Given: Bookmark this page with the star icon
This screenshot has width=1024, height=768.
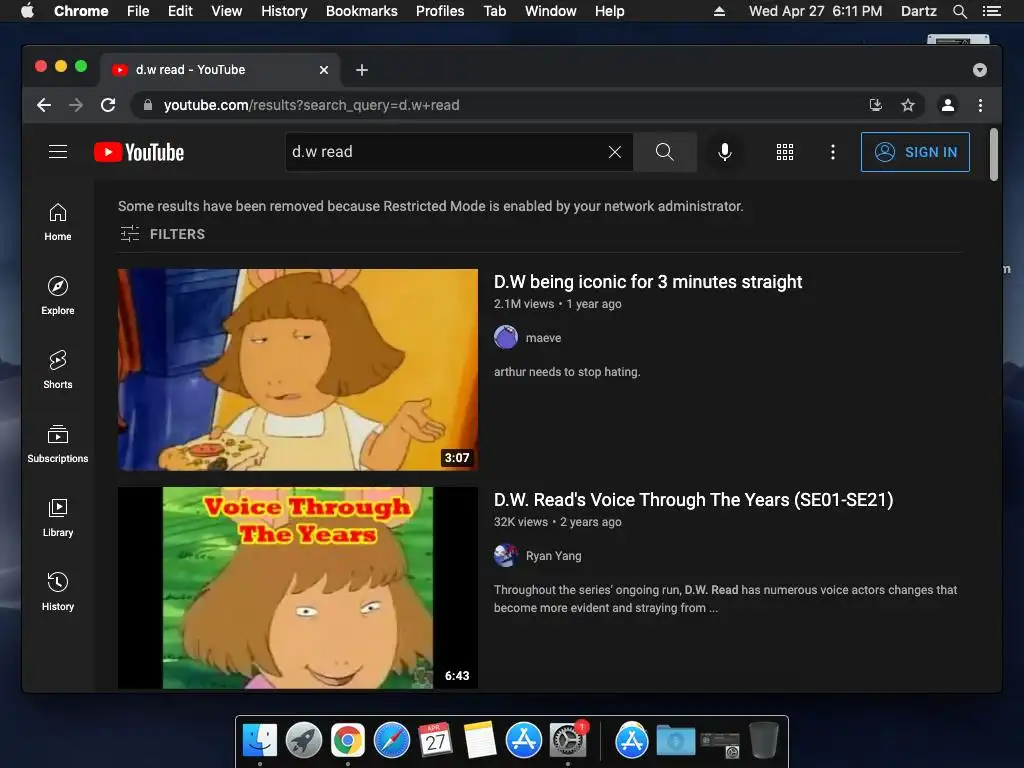Looking at the screenshot, I should point(908,105).
